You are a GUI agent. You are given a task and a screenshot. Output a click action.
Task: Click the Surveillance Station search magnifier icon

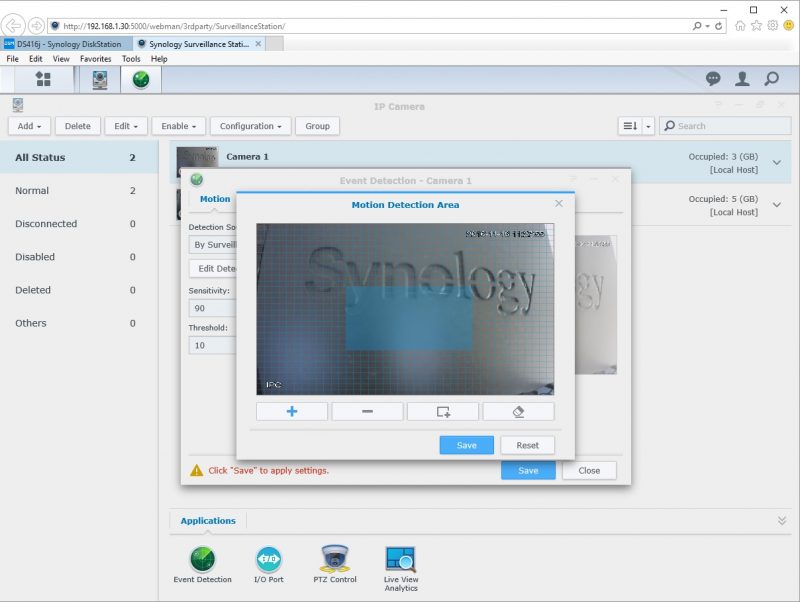771,79
